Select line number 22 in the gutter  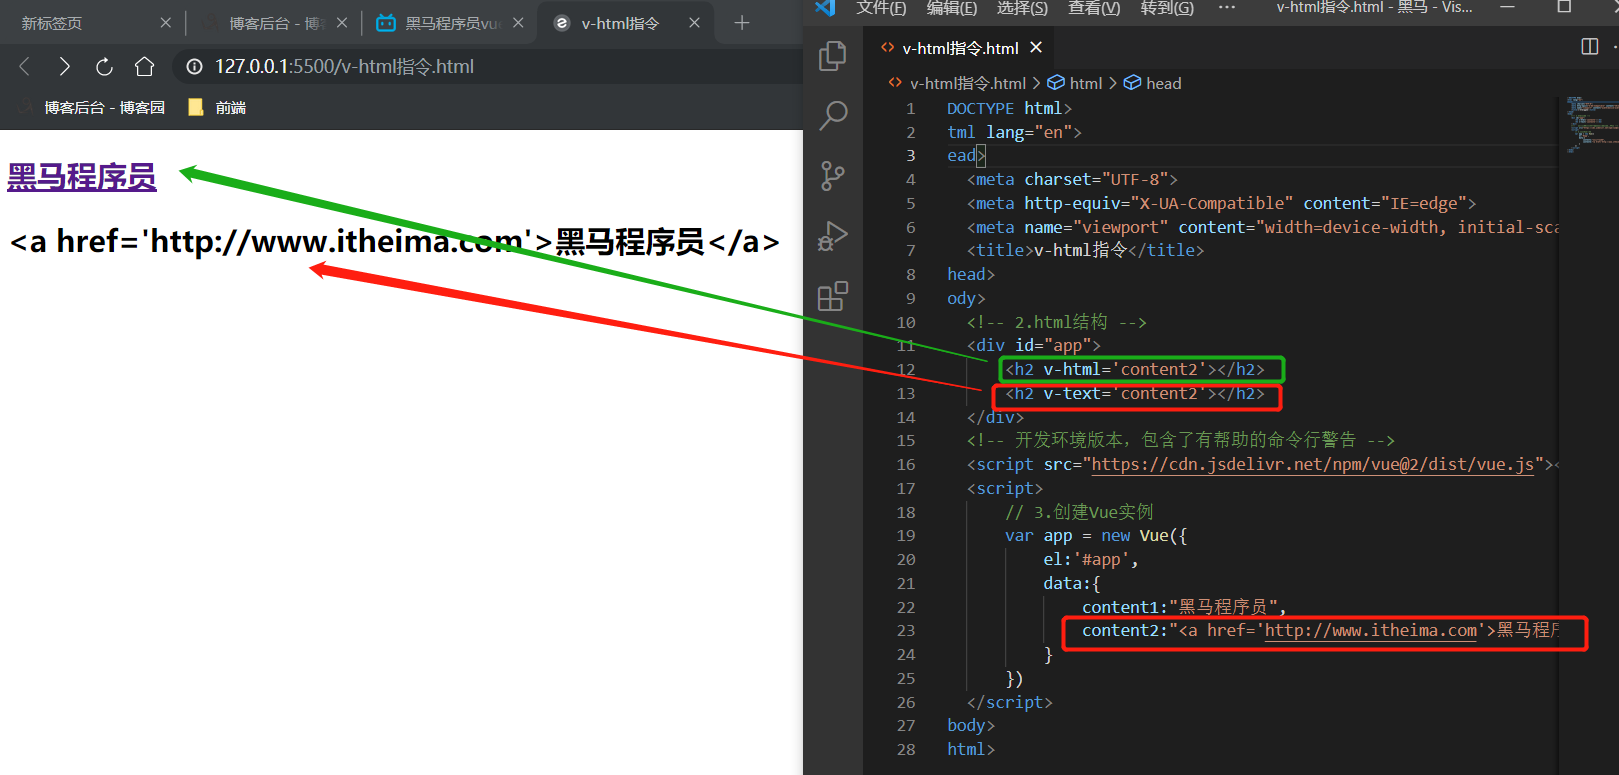point(906,607)
